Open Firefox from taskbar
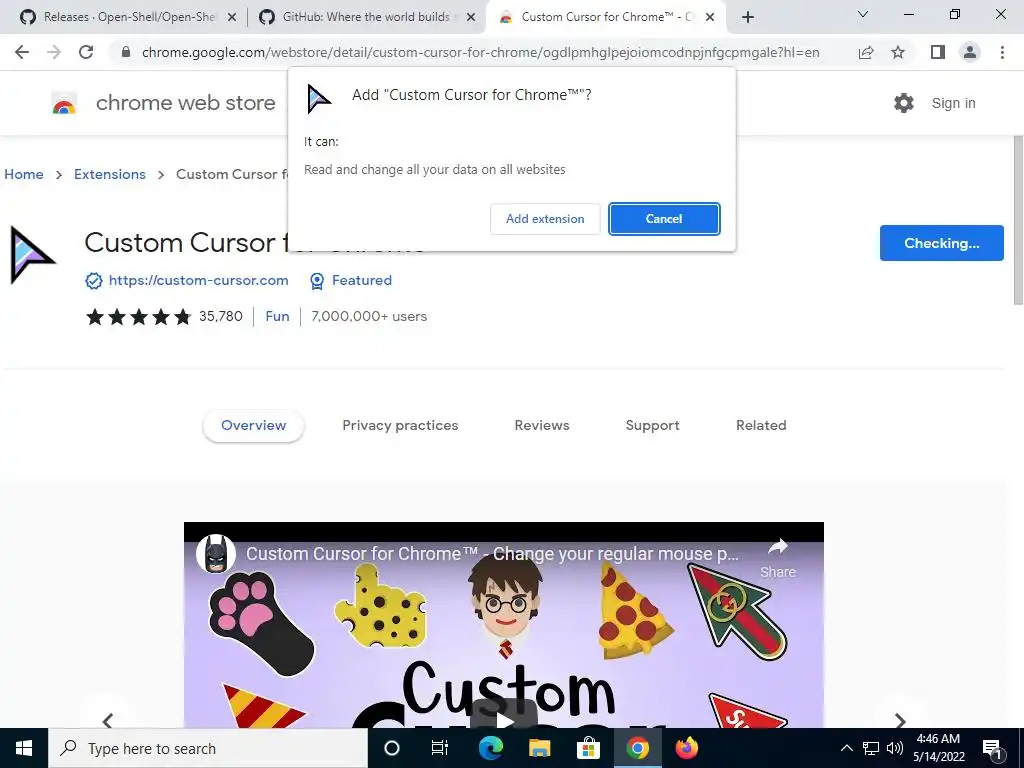This screenshot has width=1024, height=768. tap(686, 748)
